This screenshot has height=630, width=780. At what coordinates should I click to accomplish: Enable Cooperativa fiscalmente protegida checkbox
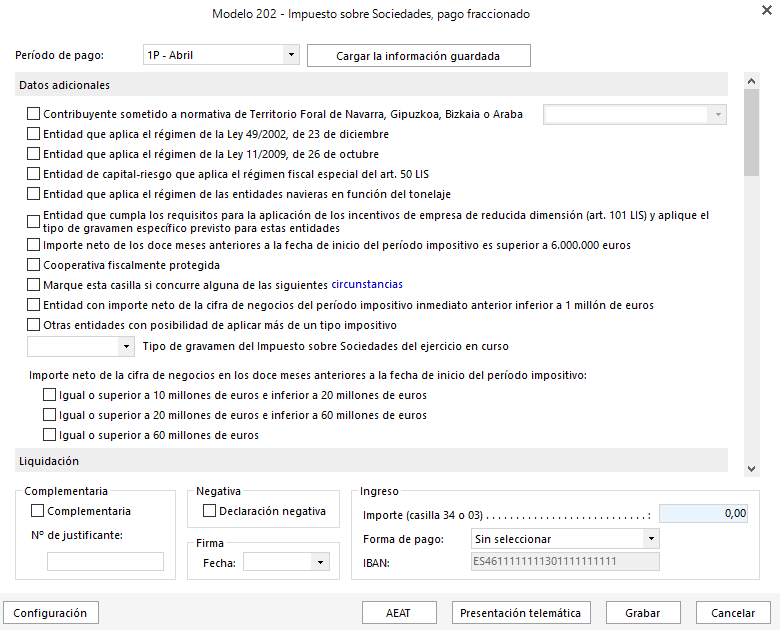coord(33,265)
